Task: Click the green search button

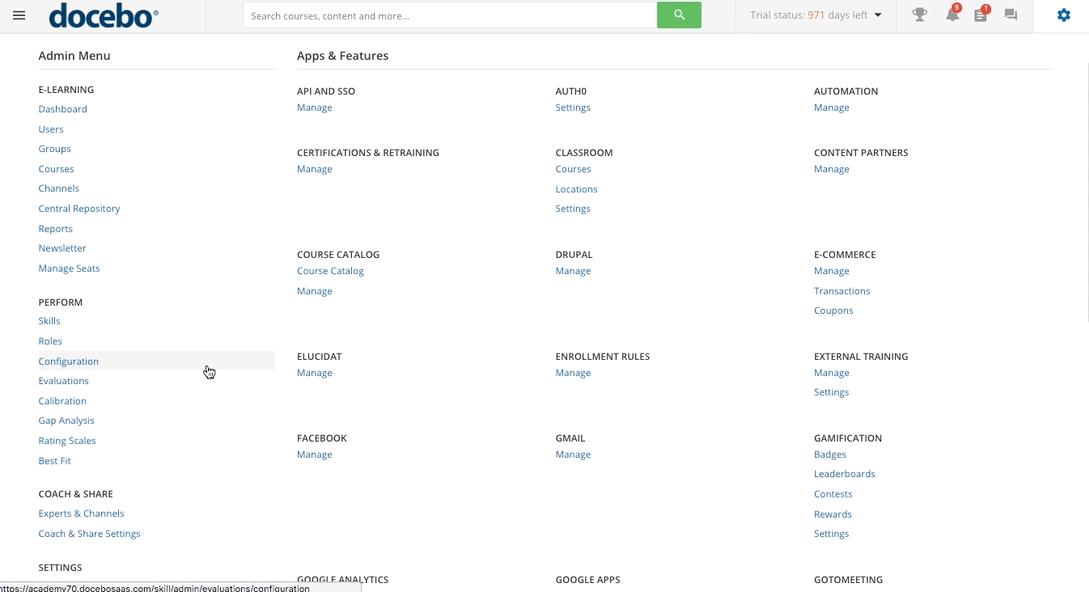Action: coord(679,15)
